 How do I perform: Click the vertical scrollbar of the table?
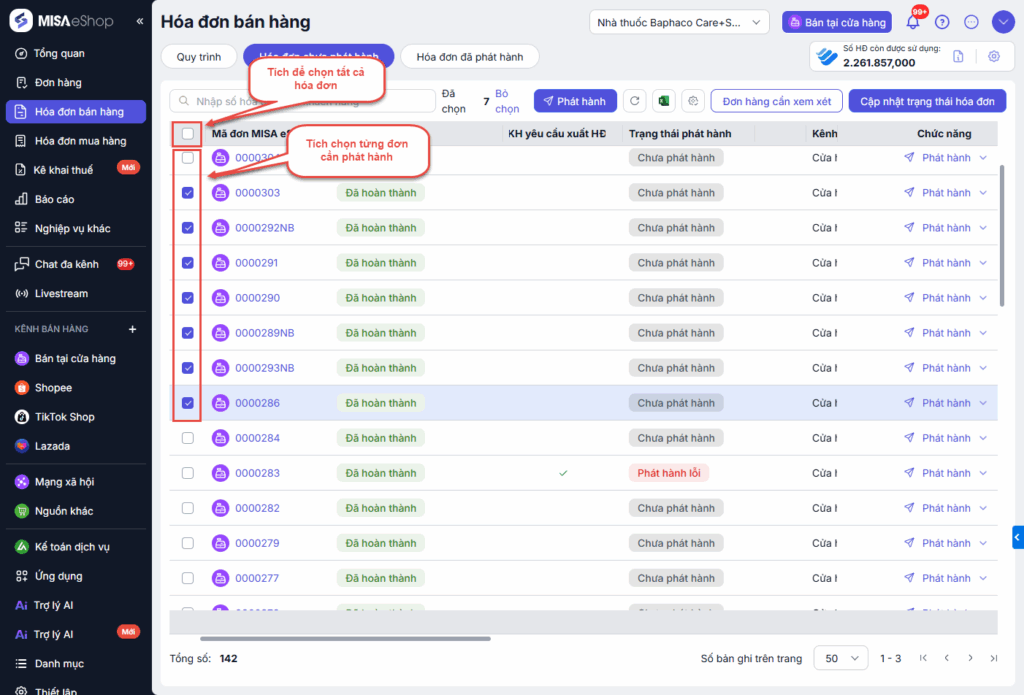tap(1002, 236)
